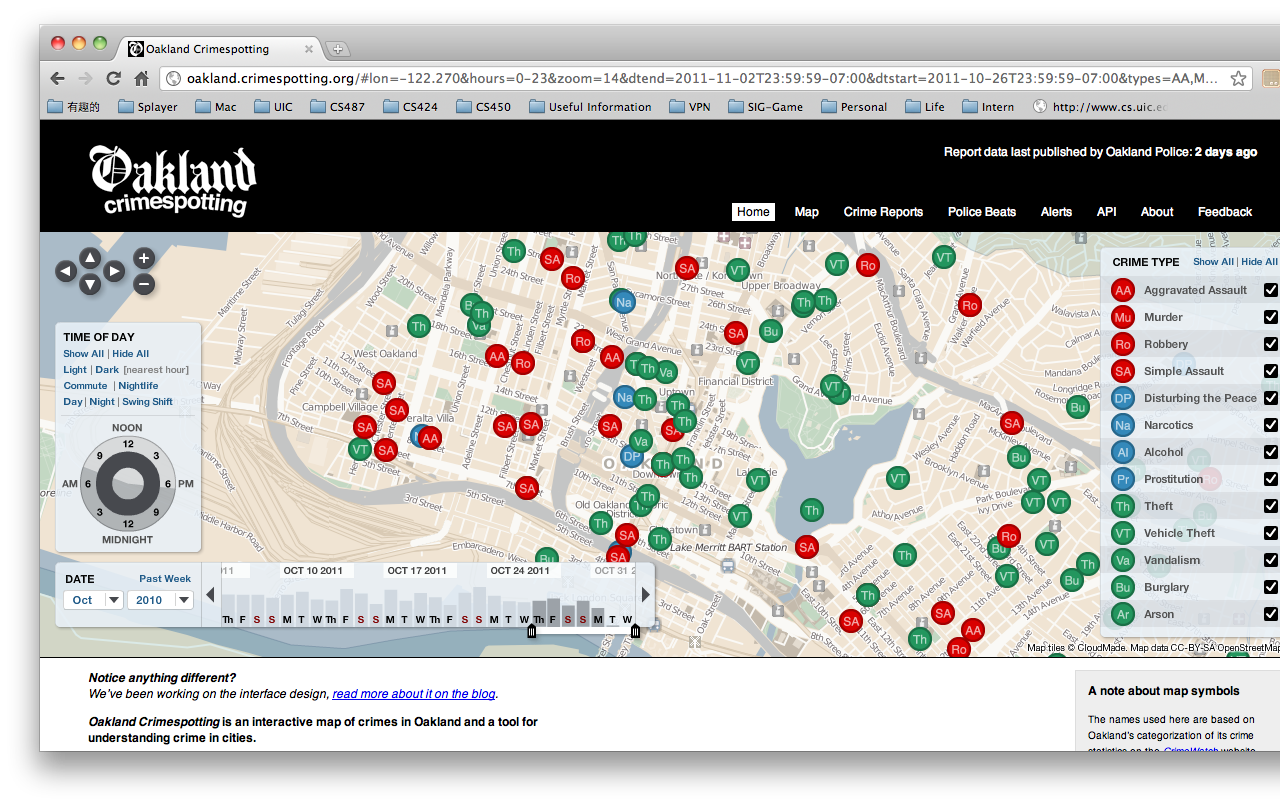Open a new browser tab
This screenshot has width=1280, height=800.
click(337, 49)
